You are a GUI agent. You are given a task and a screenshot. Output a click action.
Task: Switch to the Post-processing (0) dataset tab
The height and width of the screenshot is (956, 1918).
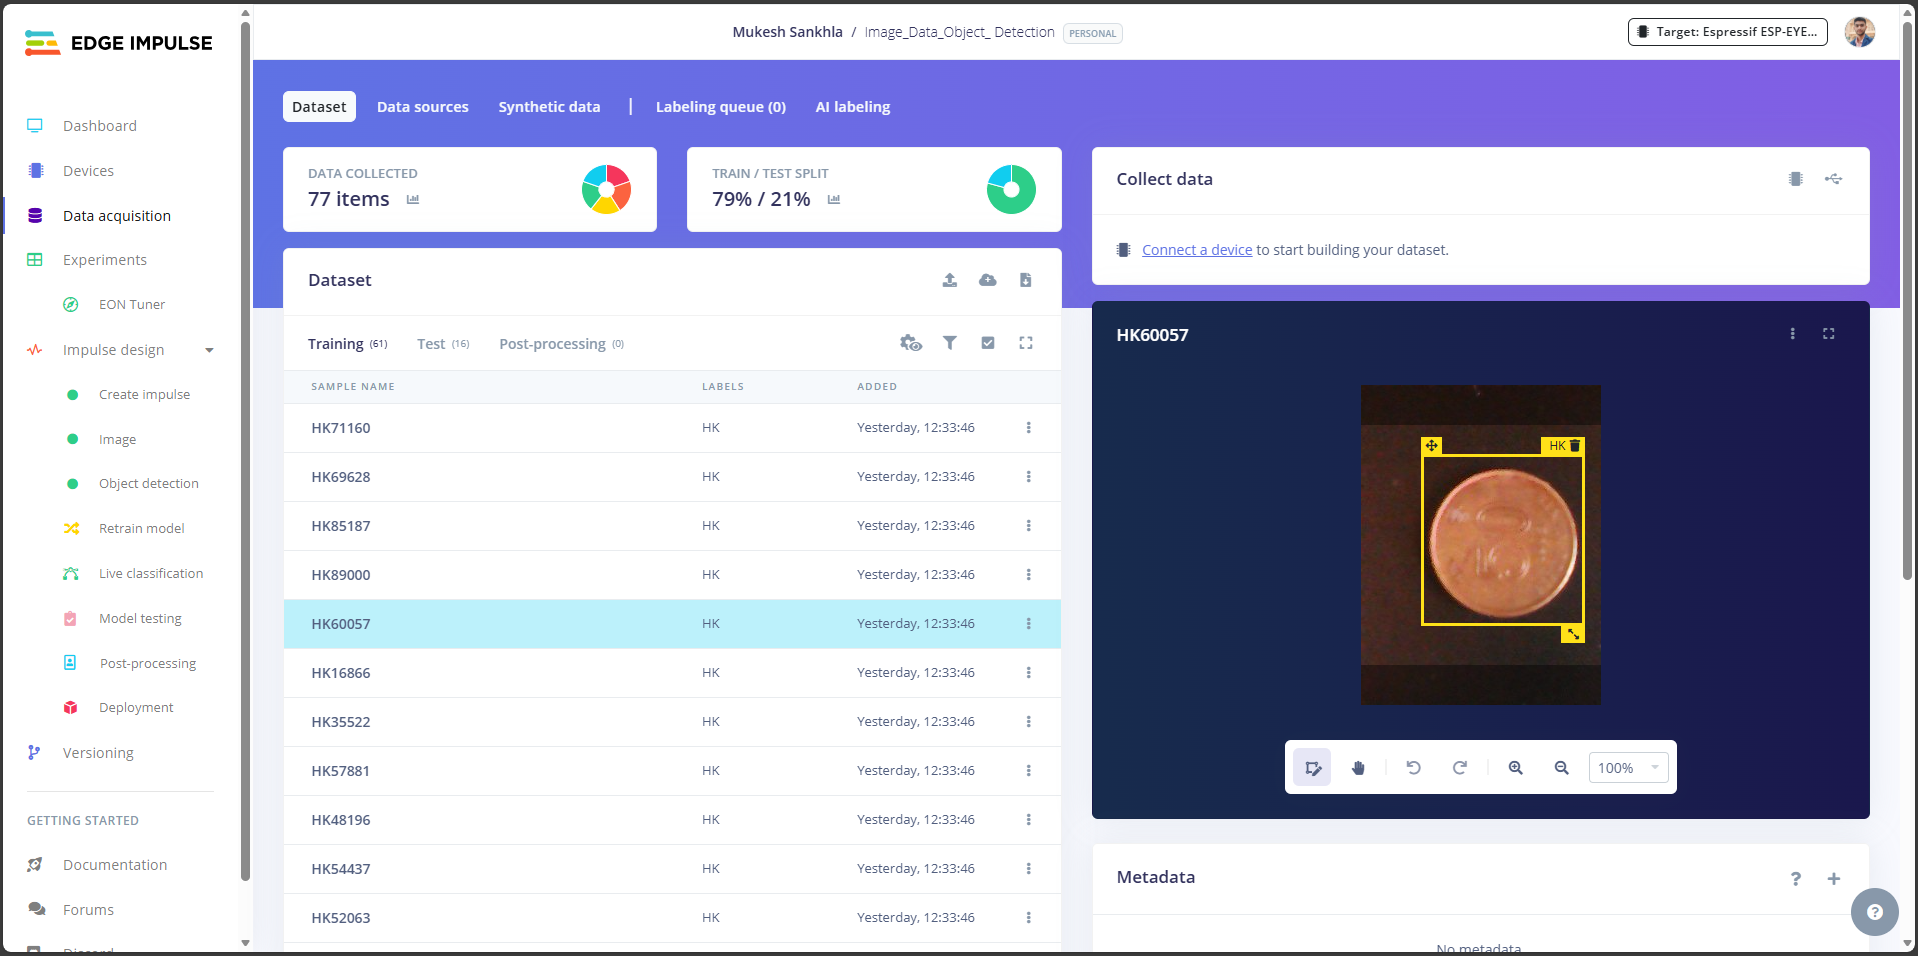coord(561,344)
